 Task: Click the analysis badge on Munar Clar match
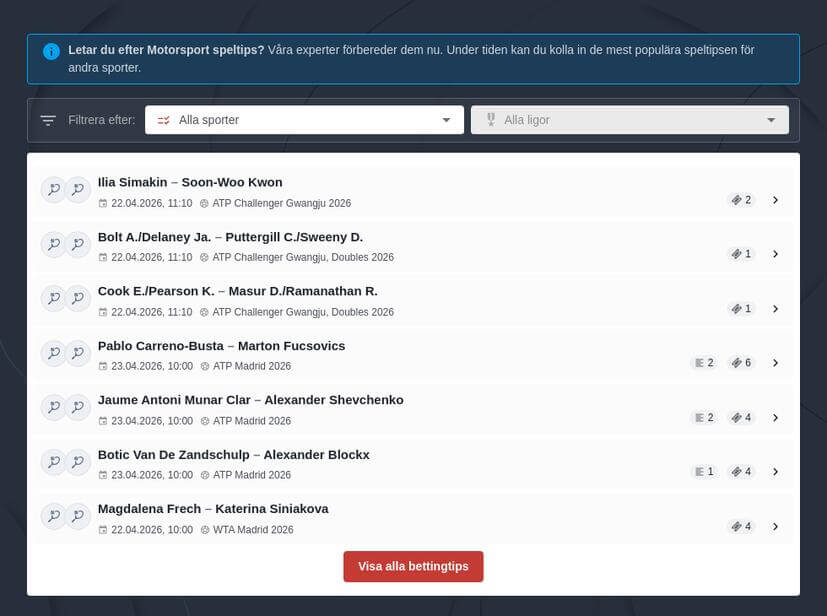click(704, 417)
